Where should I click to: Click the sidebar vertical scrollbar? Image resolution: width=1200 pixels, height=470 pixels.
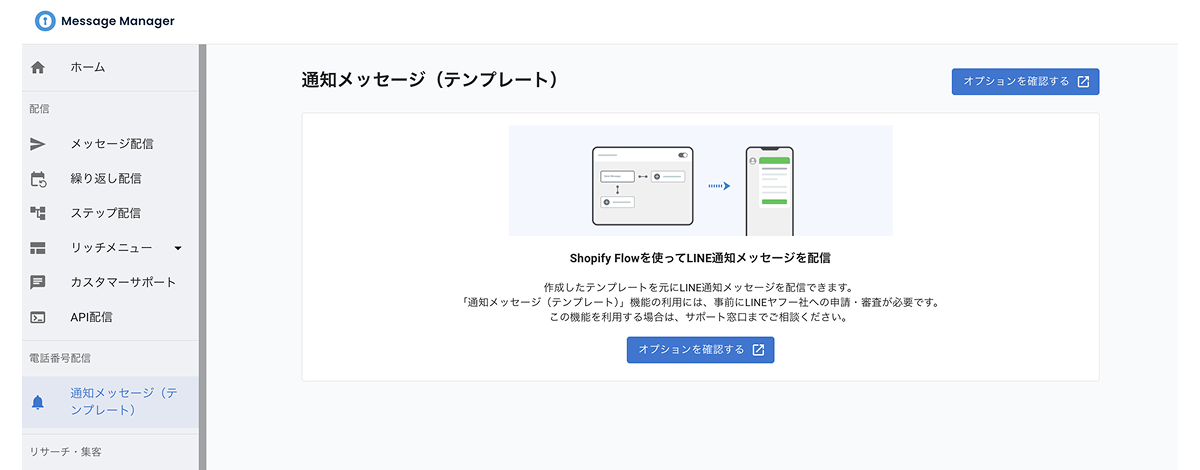point(202,257)
